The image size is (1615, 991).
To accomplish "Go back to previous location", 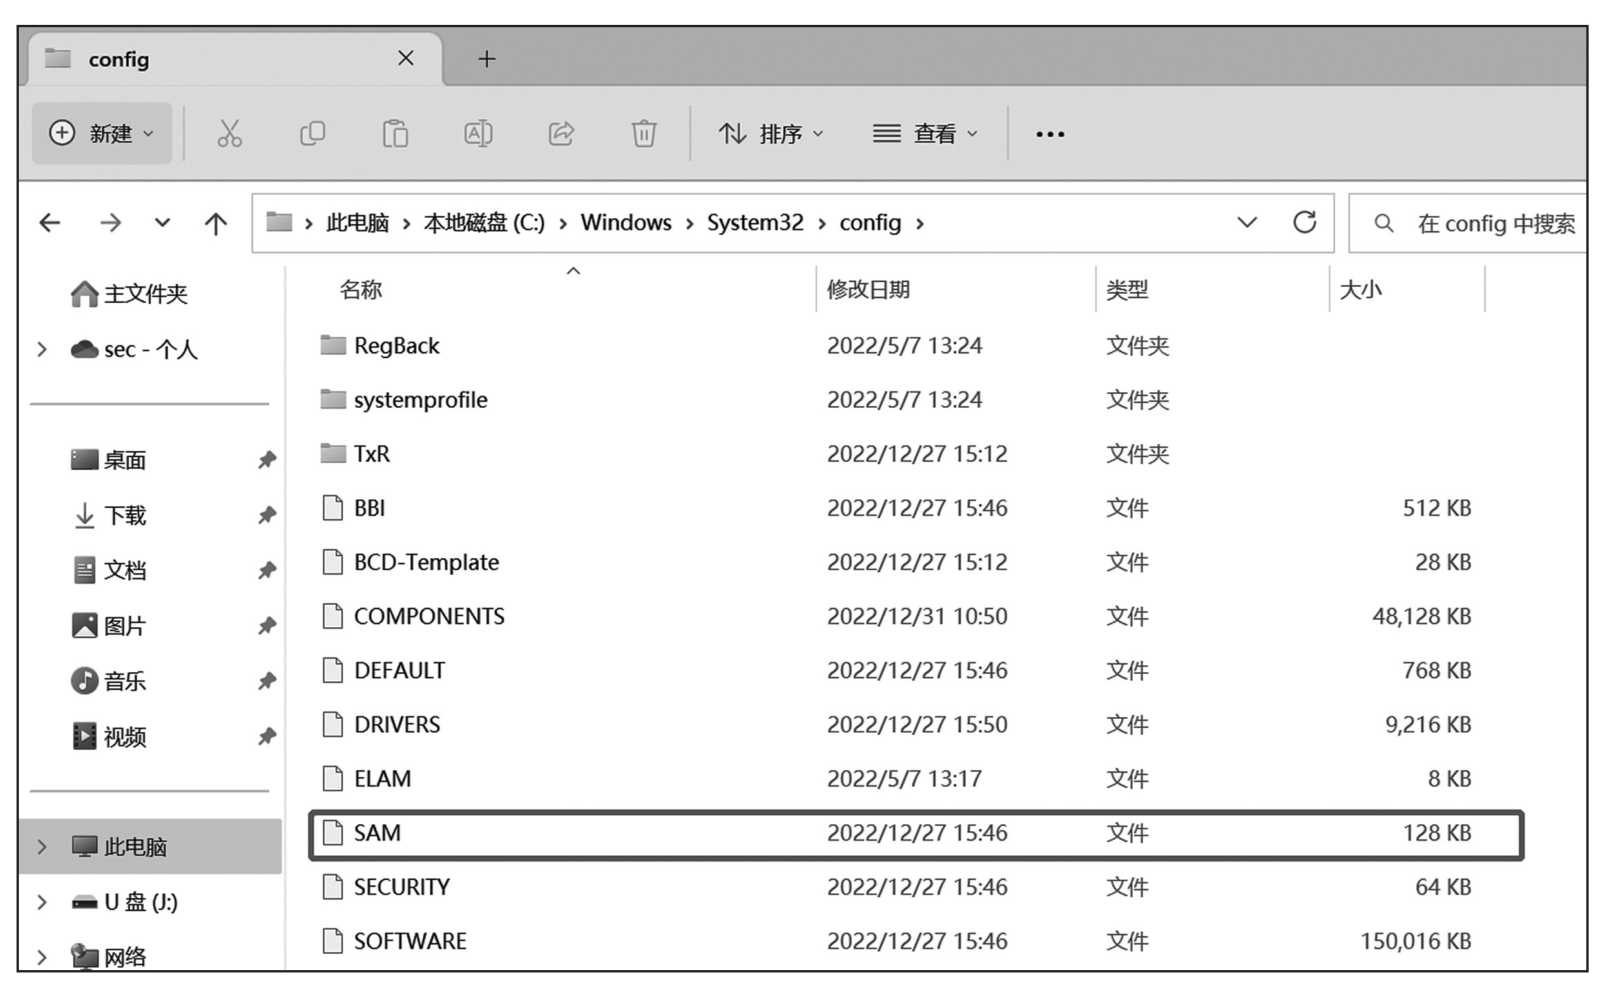I will point(50,223).
